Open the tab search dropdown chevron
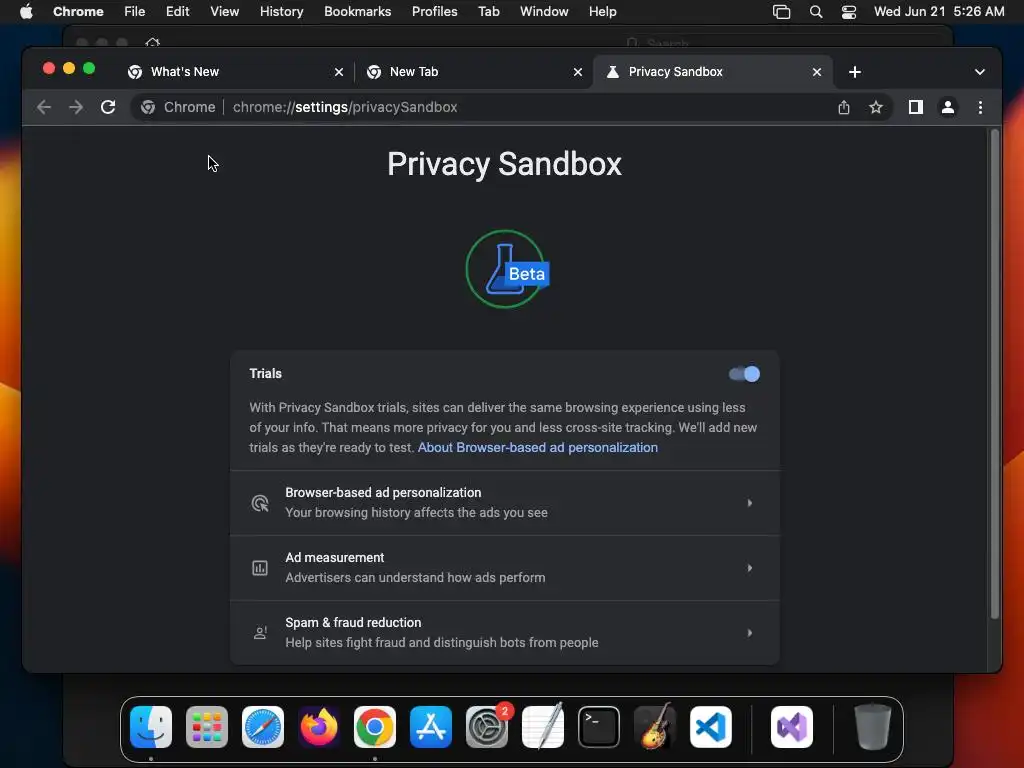 click(980, 72)
